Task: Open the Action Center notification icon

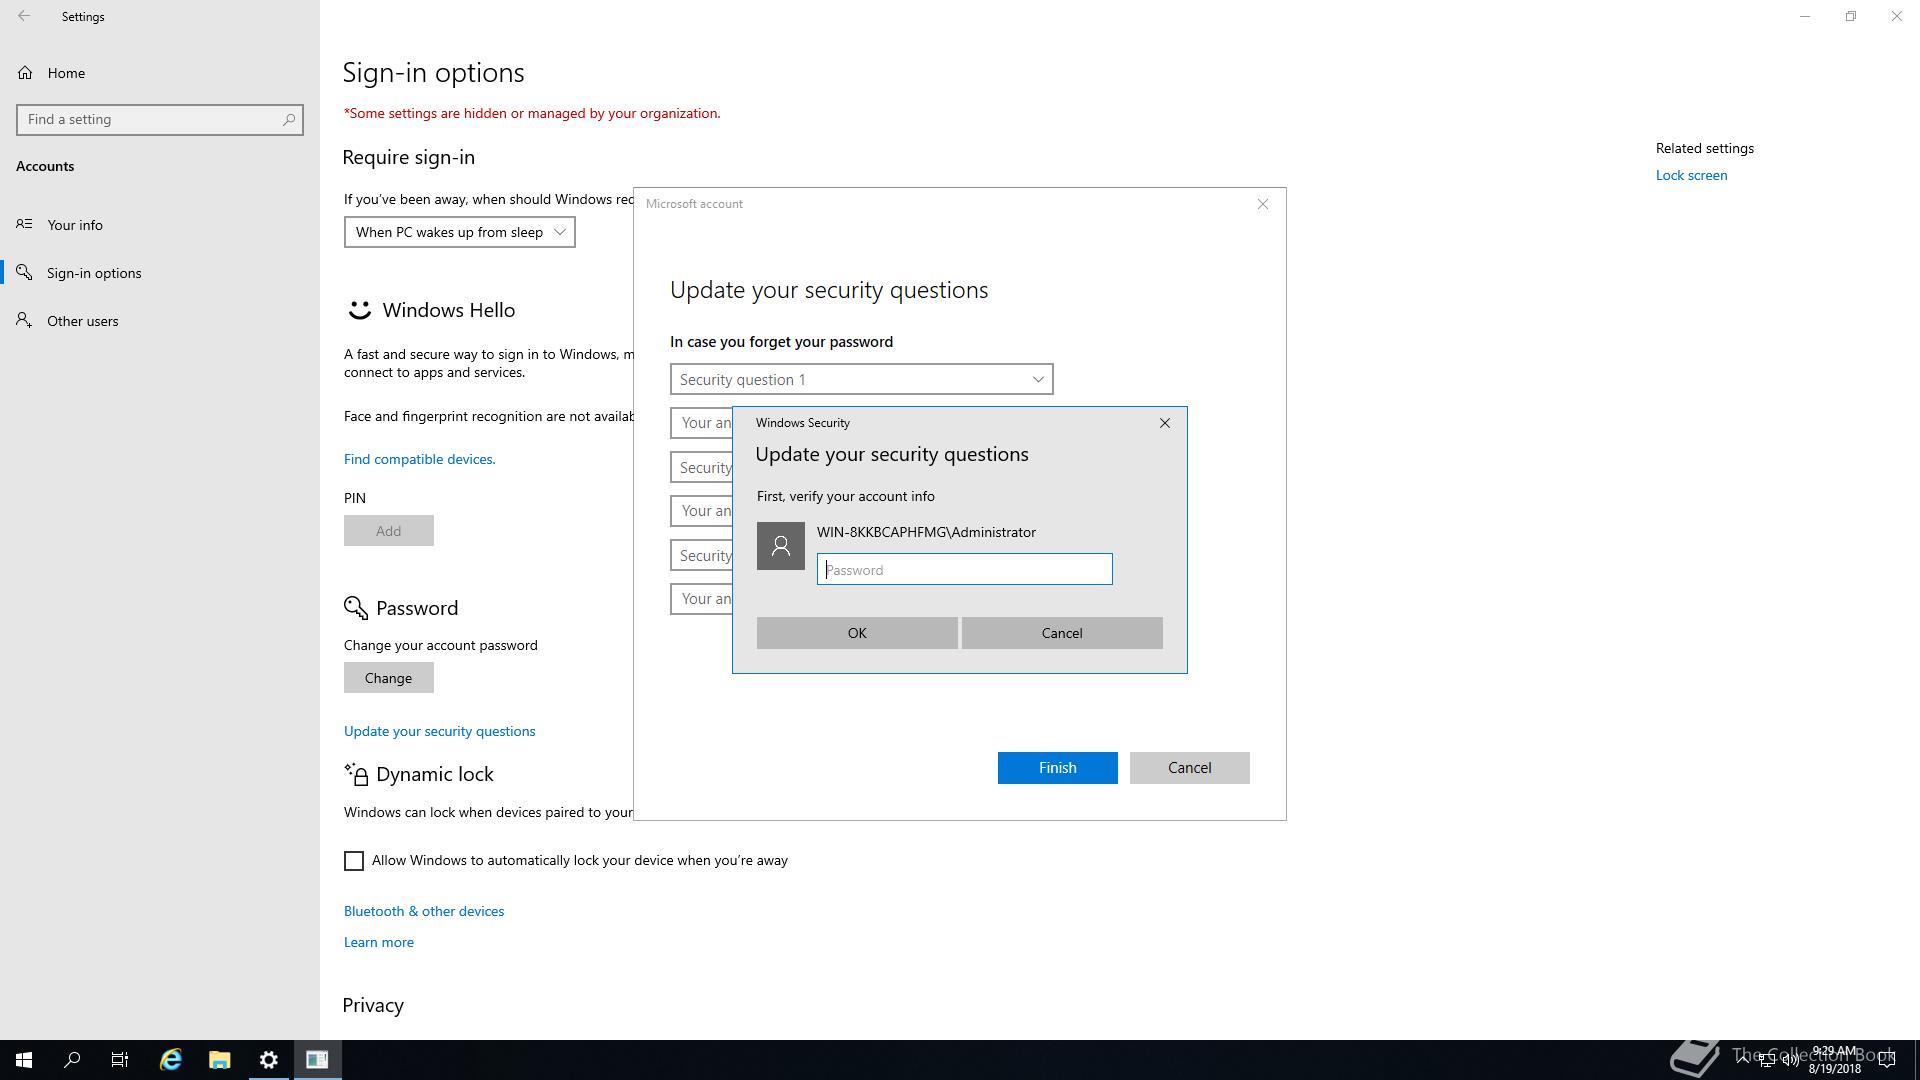Action: click(x=1887, y=1060)
